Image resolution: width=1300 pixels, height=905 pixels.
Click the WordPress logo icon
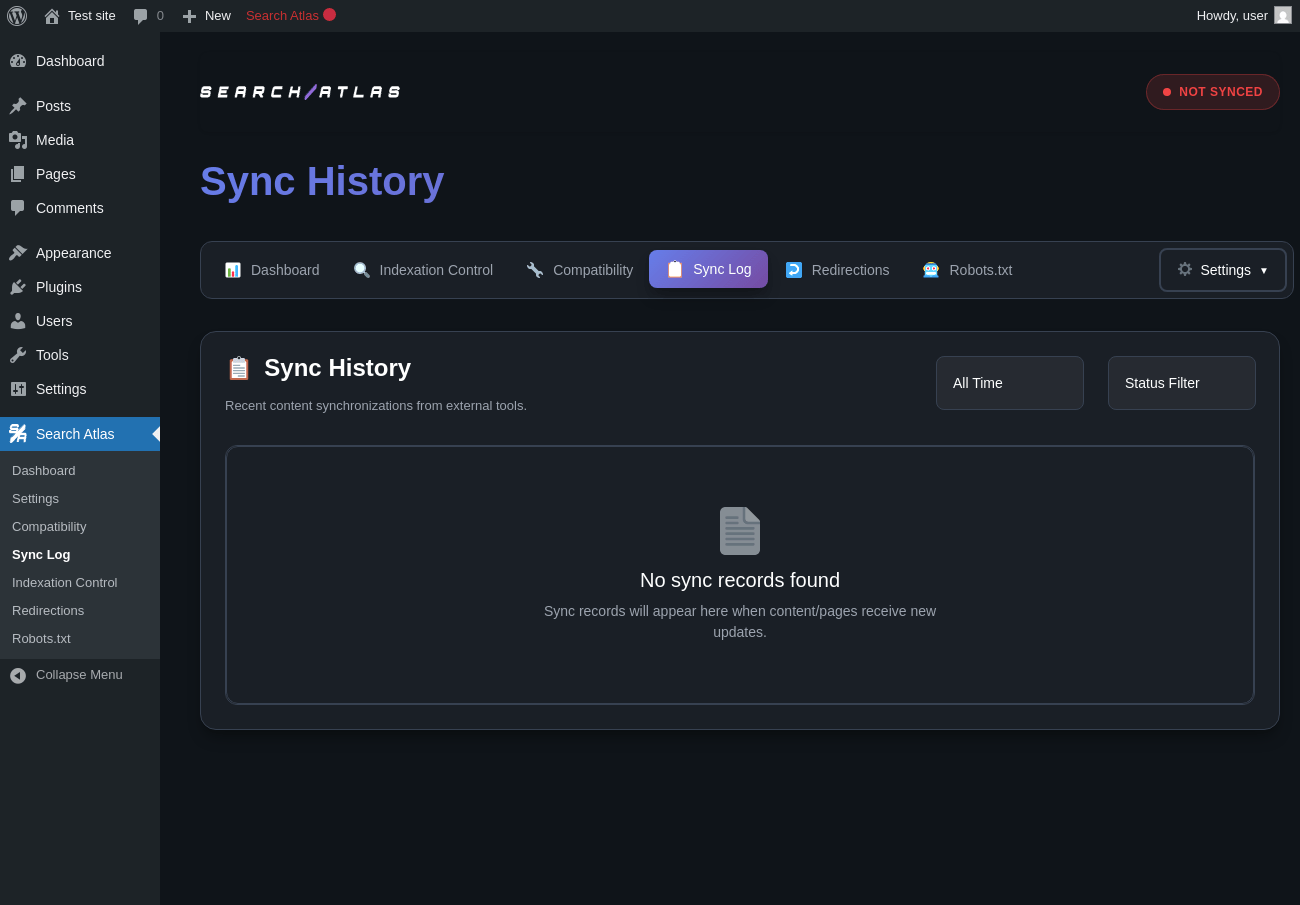tap(17, 16)
